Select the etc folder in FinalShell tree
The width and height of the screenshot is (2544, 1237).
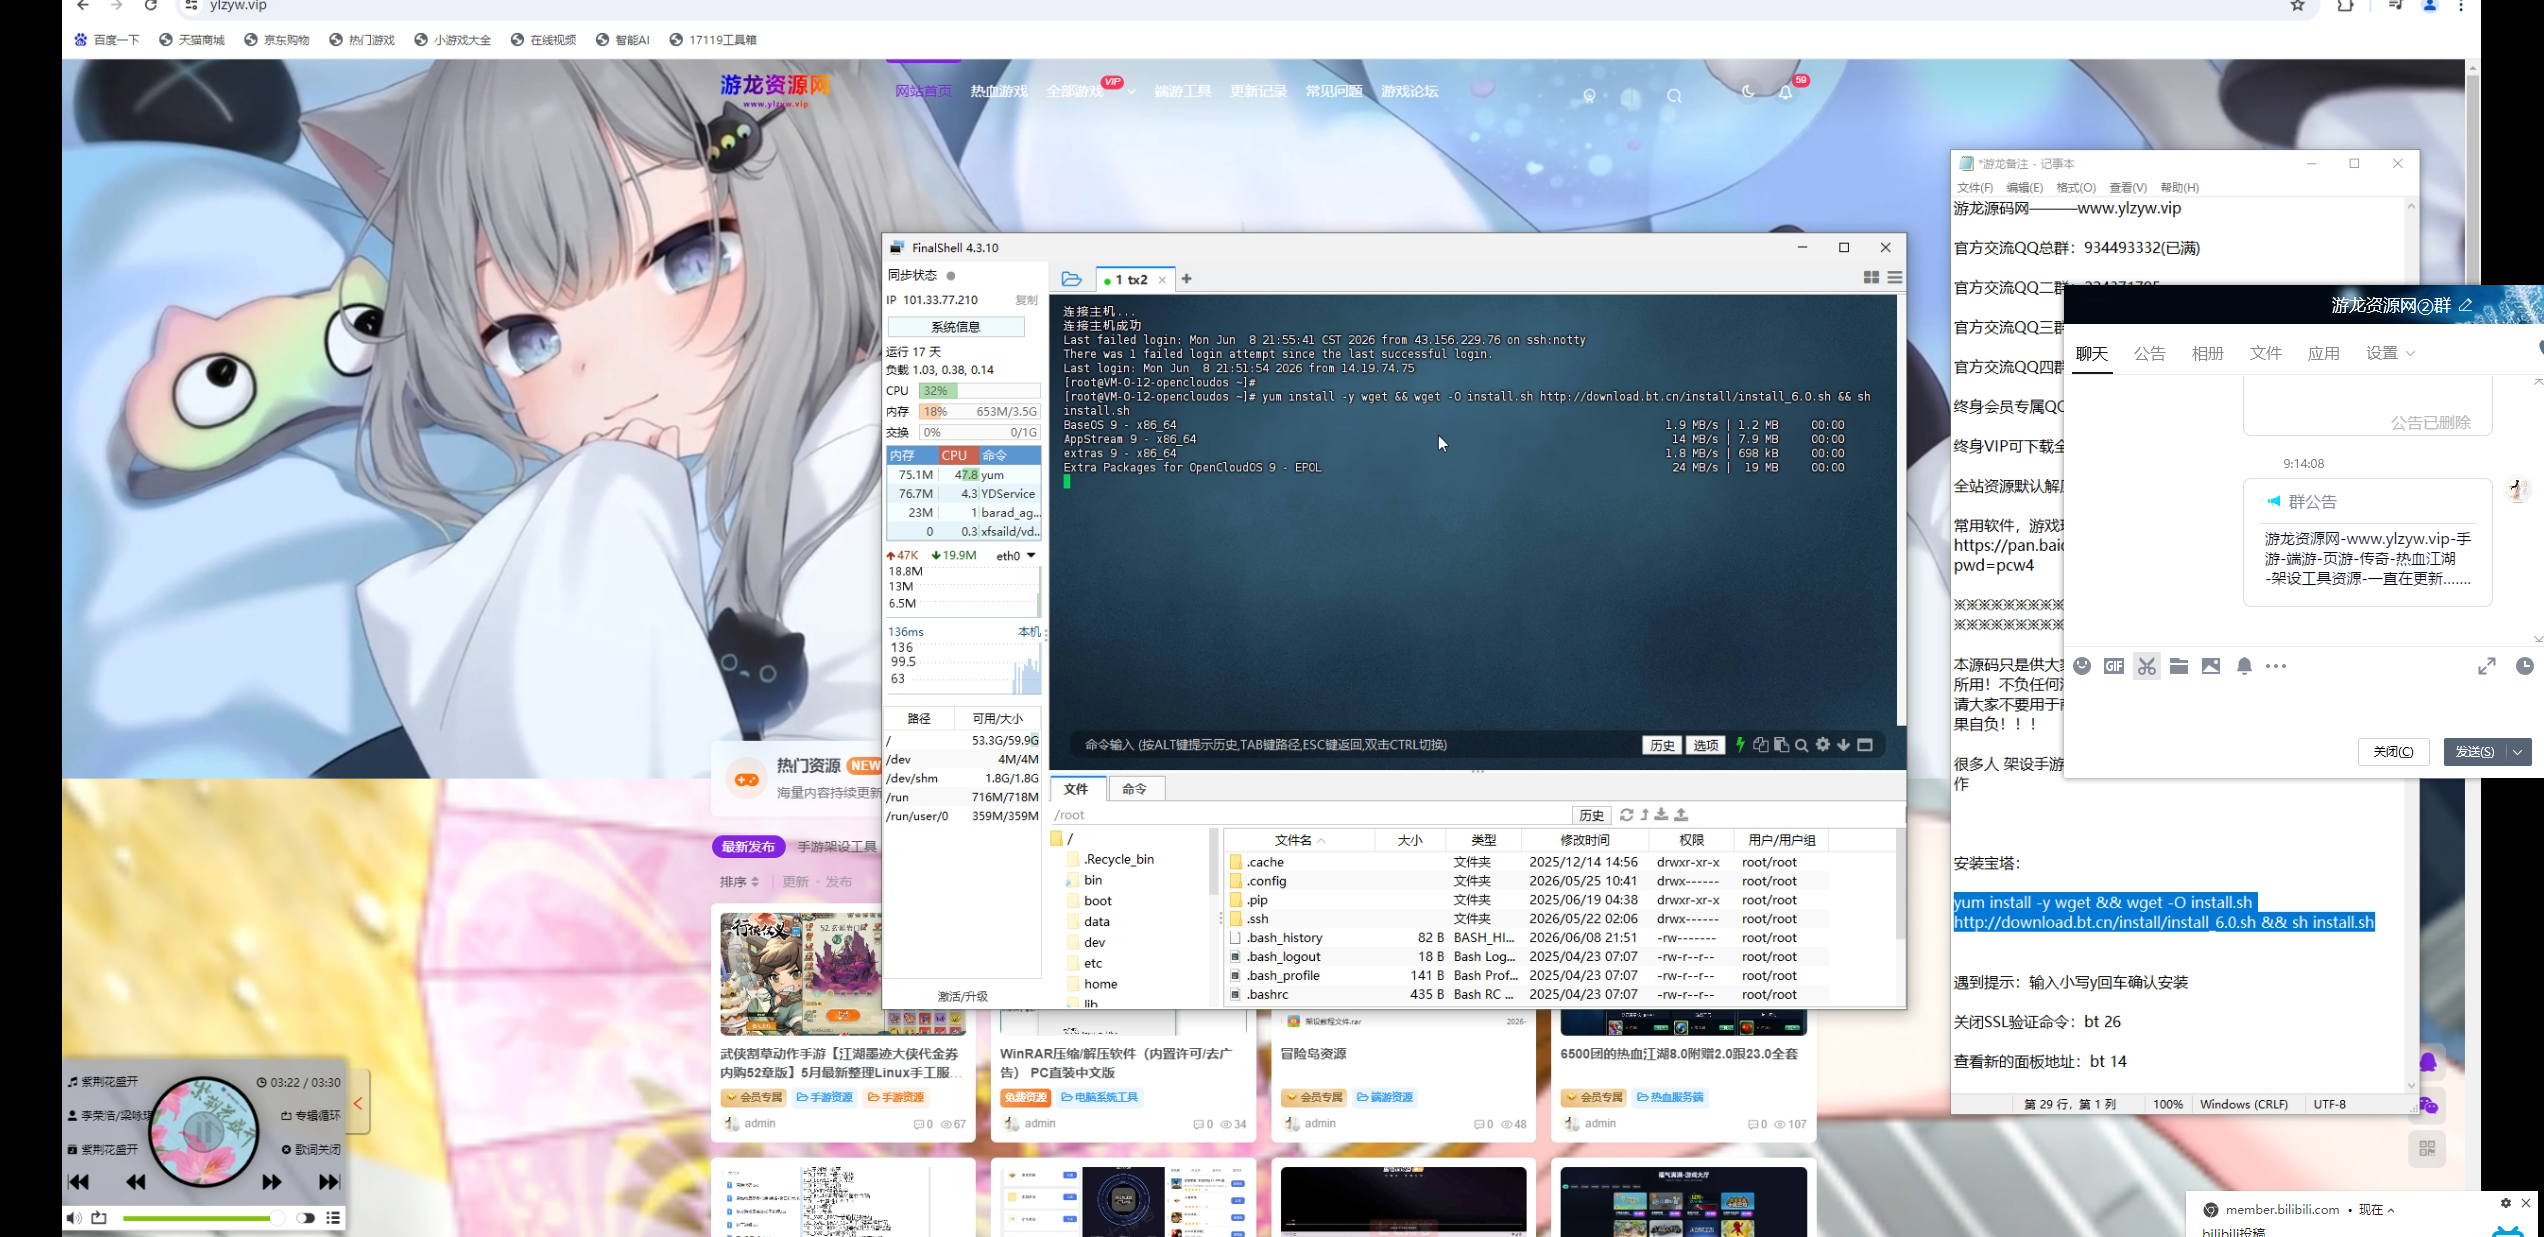(x=1093, y=963)
